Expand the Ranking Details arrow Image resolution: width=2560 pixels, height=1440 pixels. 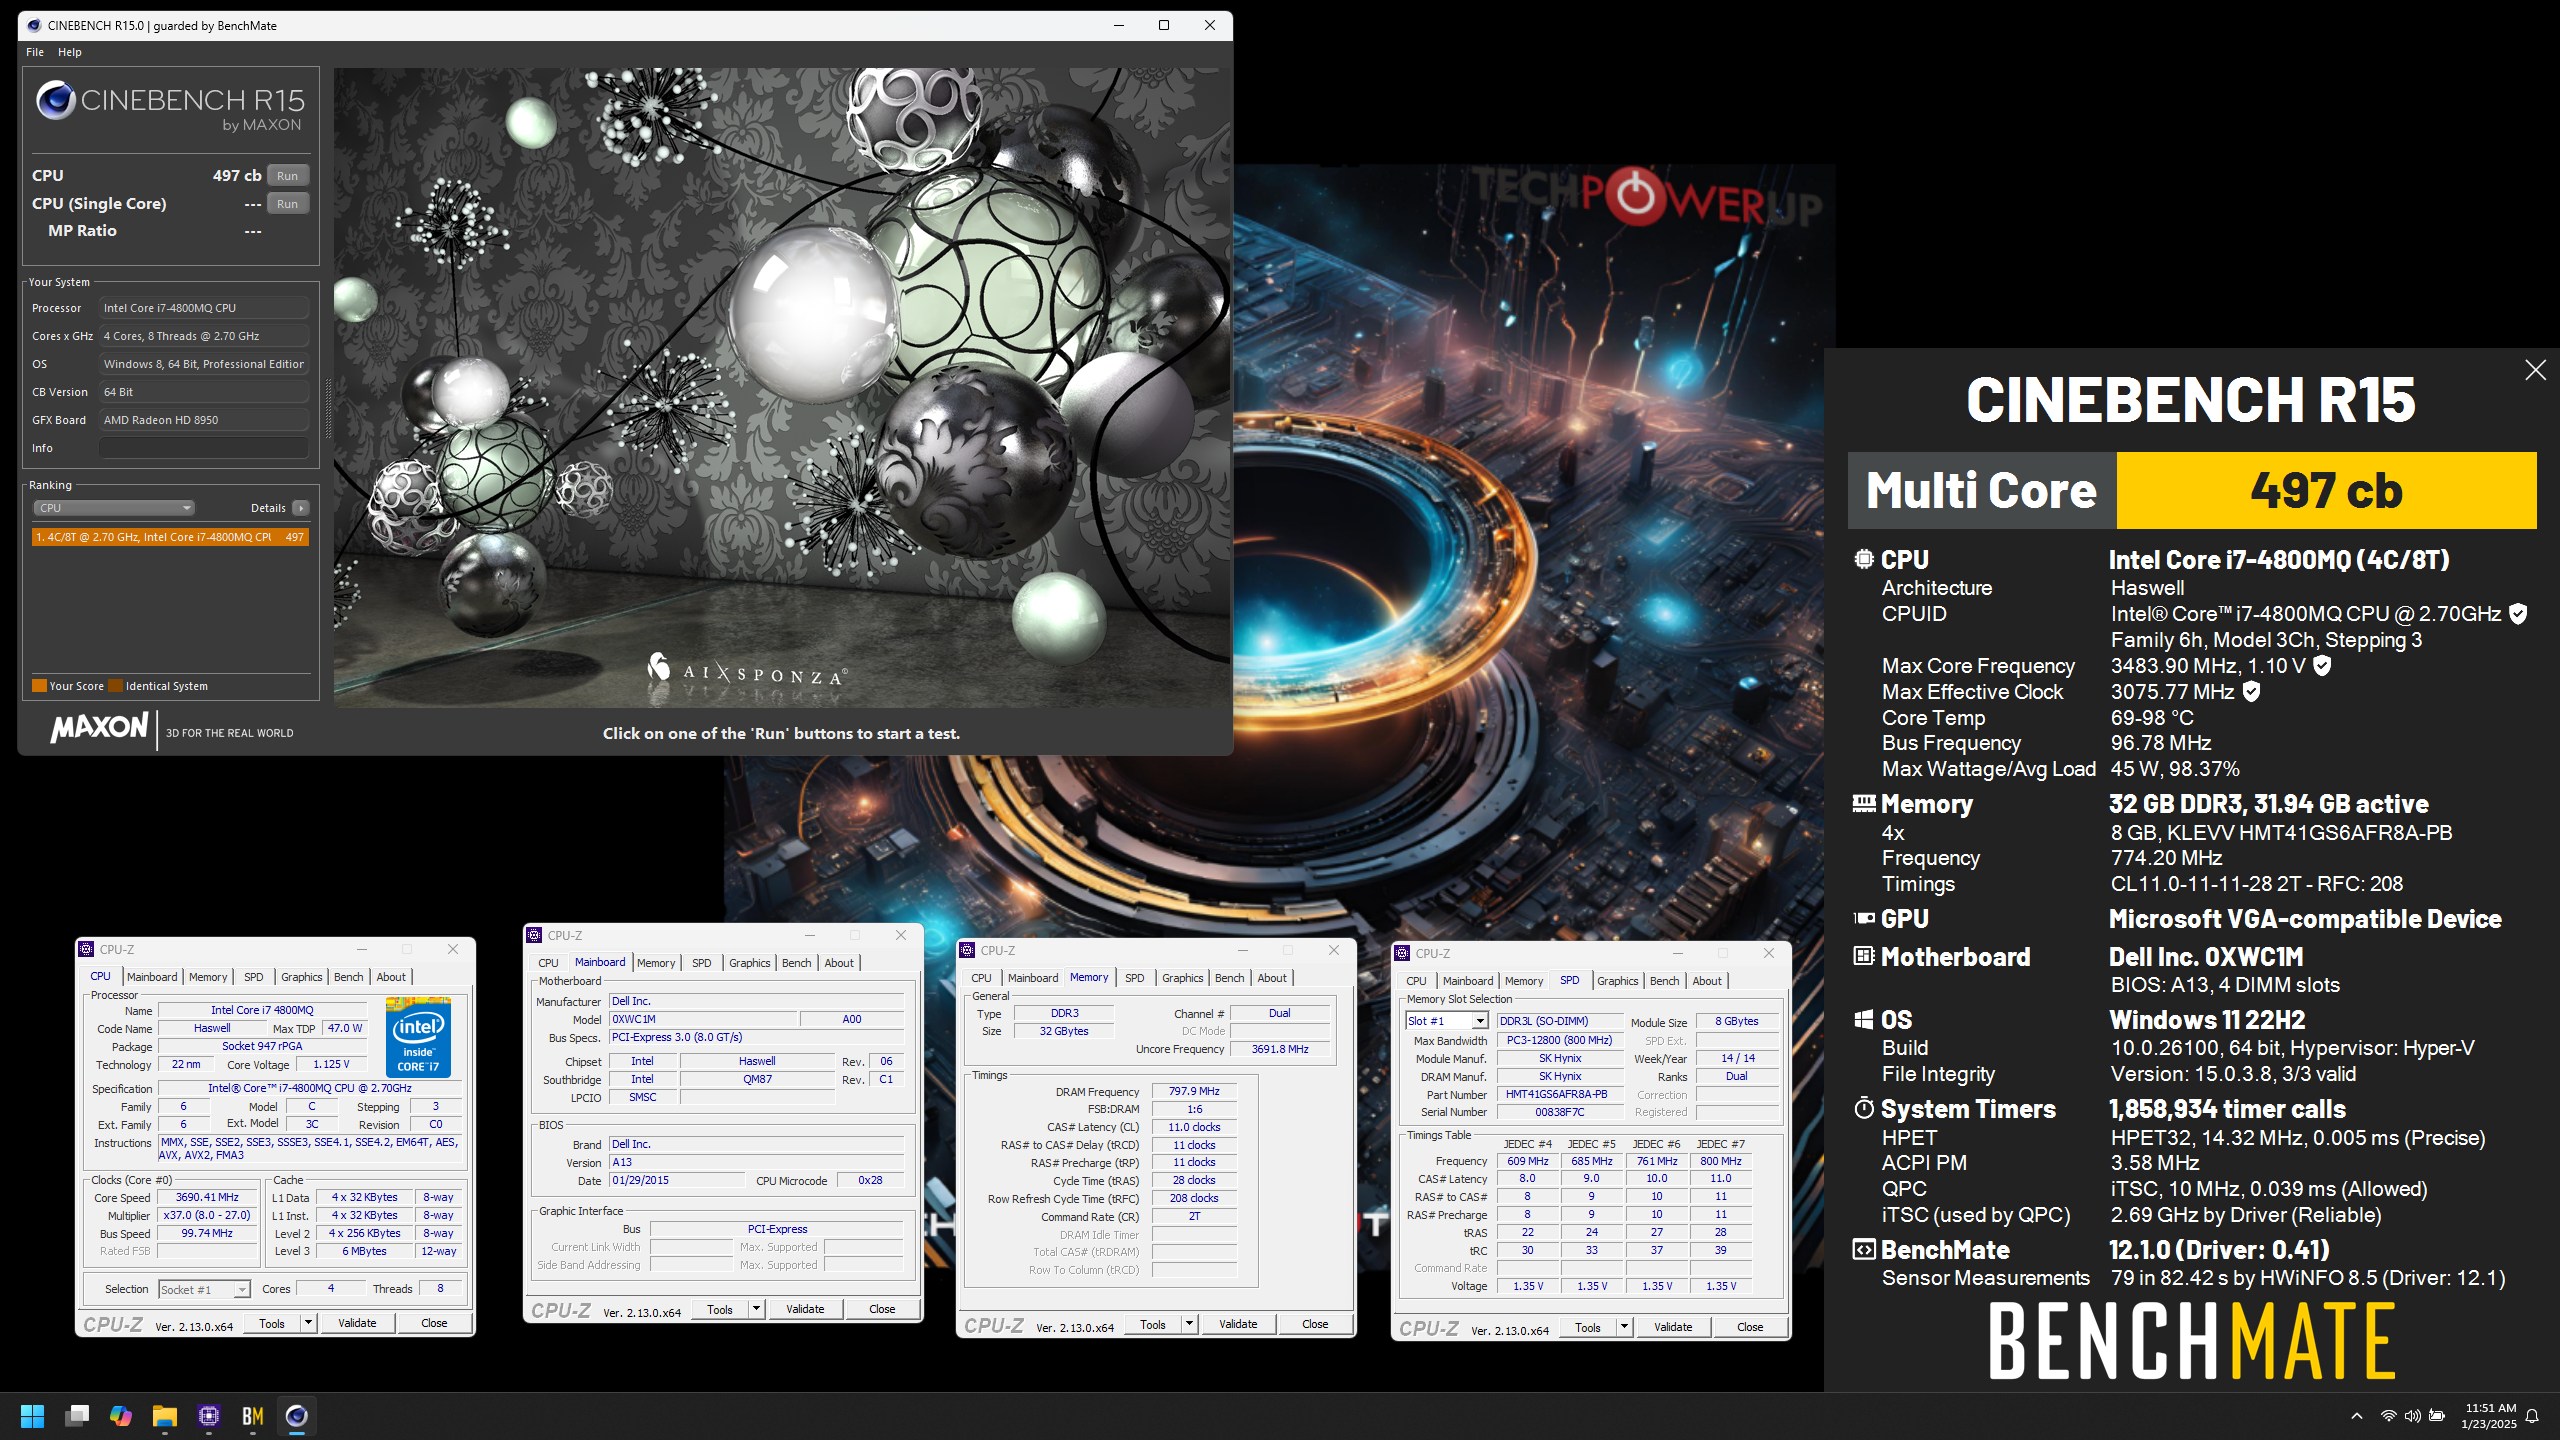tap(301, 508)
